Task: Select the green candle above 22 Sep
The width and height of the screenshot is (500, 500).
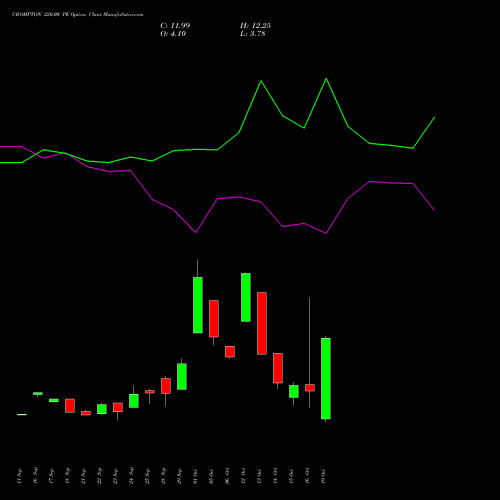Action: [102, 409]
